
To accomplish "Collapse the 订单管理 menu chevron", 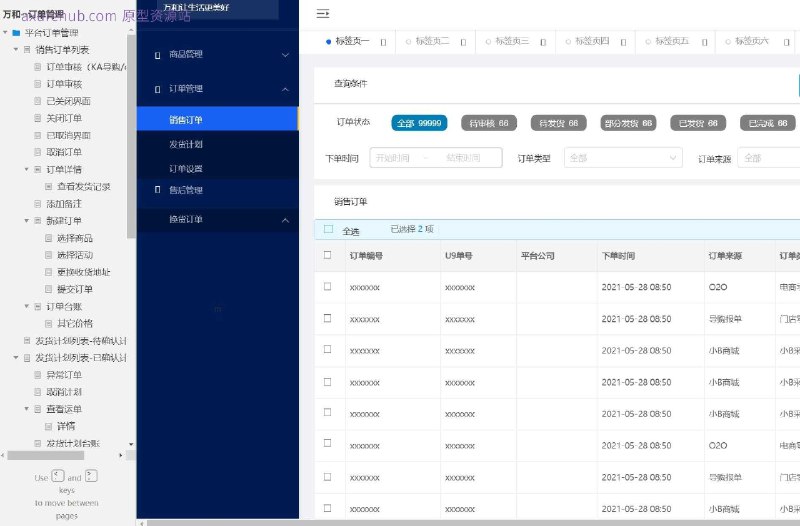I will [285, 89].
